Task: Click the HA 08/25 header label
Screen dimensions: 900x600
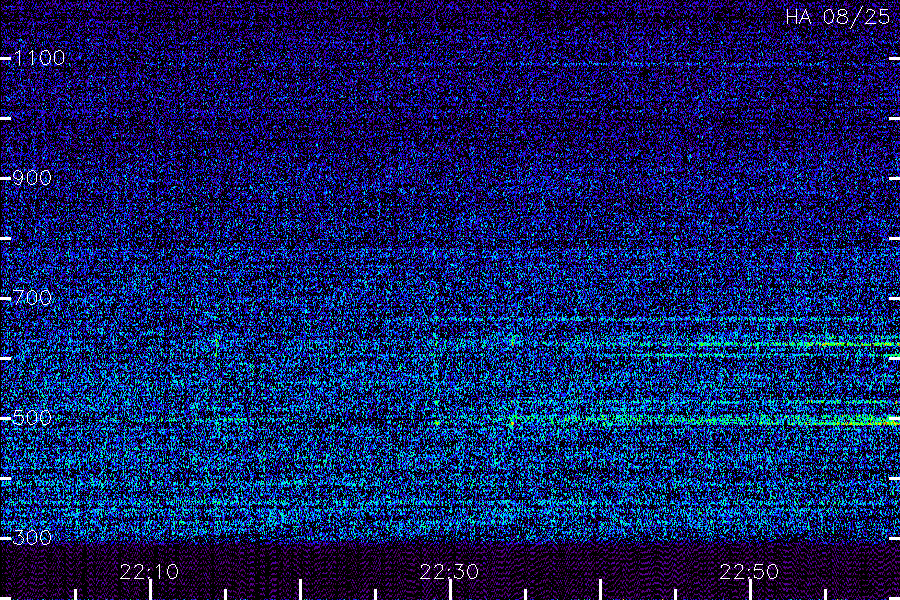Action: pyautogui.click(x=838, y=17)
